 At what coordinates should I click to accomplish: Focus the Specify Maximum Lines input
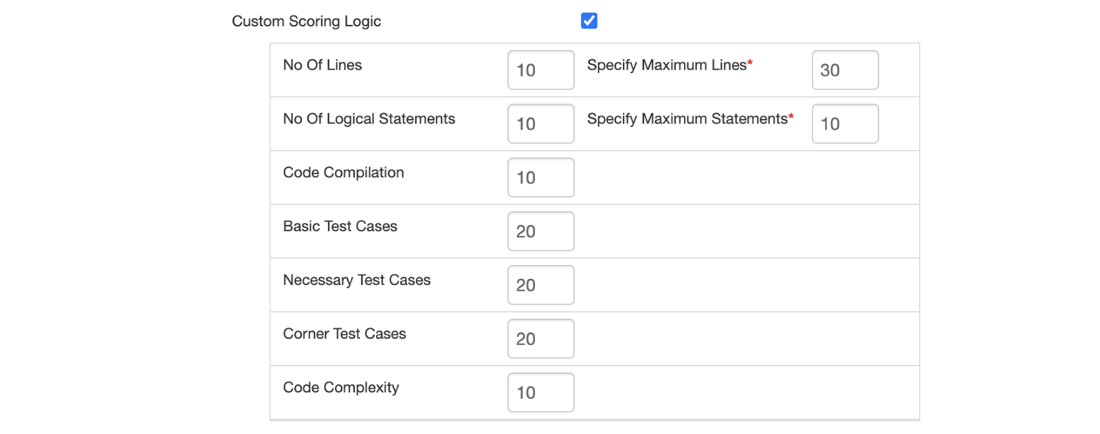(845, 70)
